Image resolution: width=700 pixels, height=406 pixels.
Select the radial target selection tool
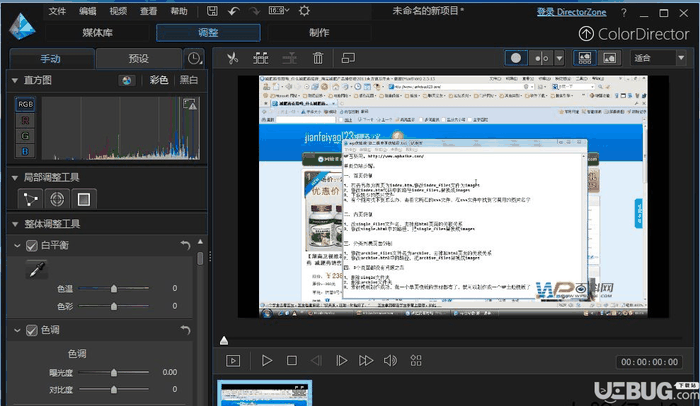(57, 199)
